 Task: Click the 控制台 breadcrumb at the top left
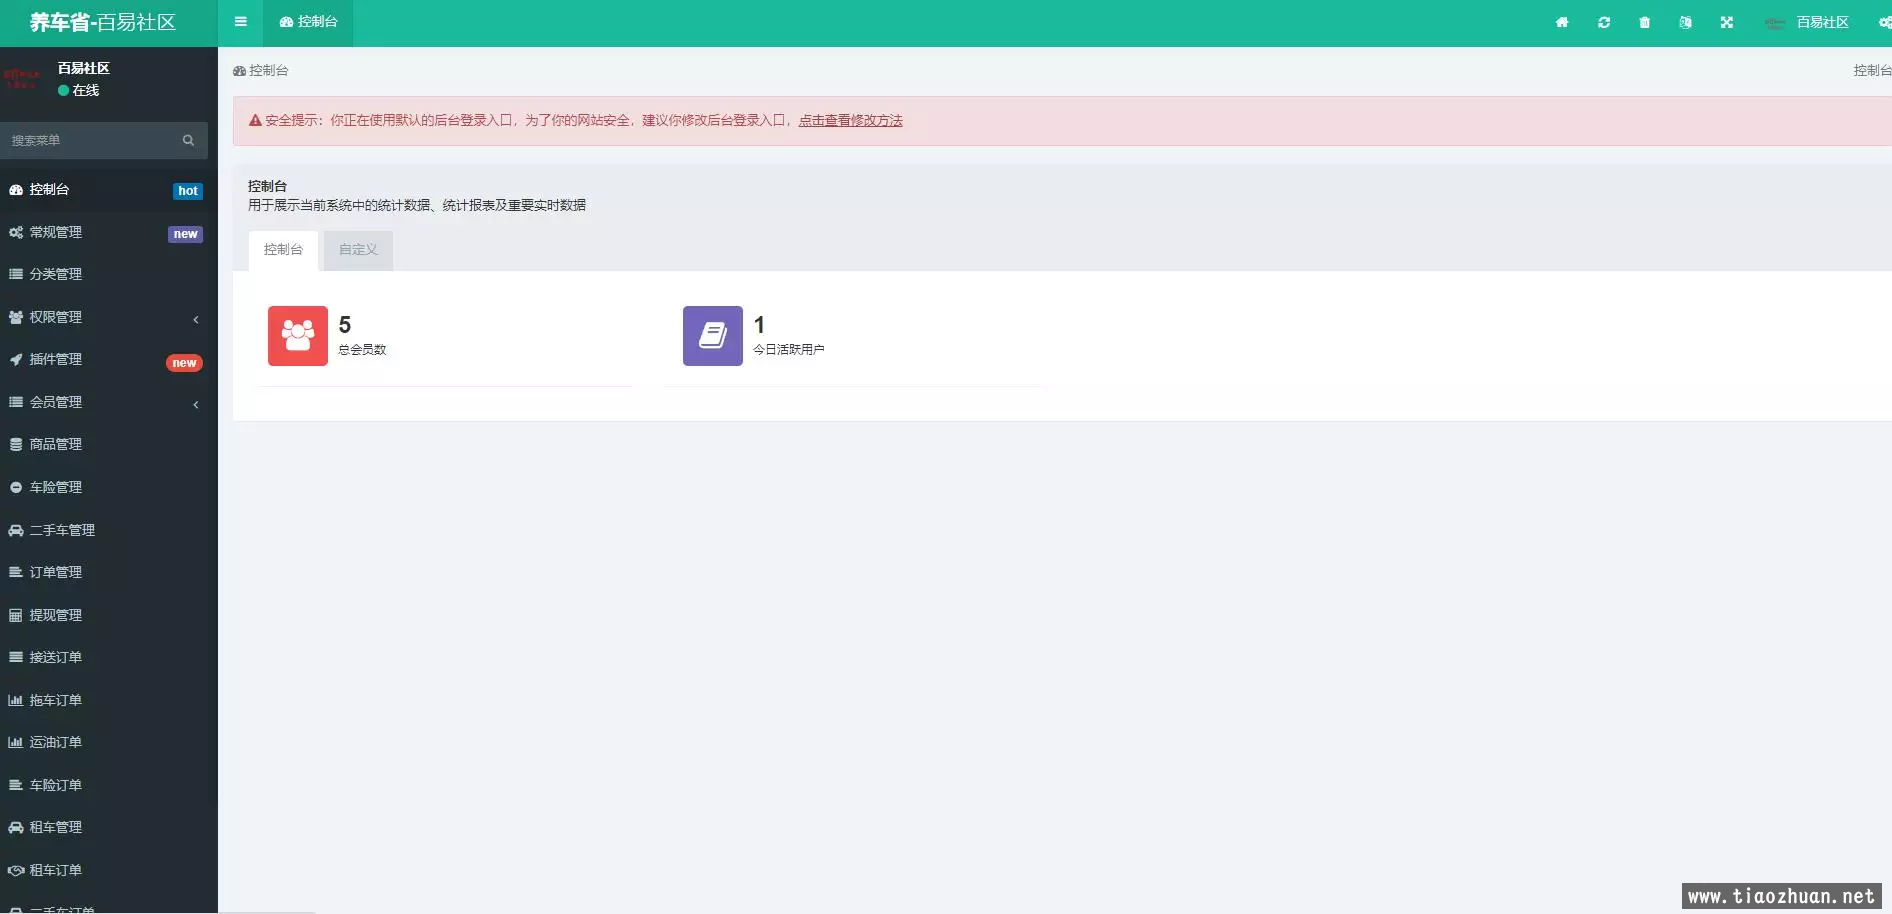pos(261,70)
